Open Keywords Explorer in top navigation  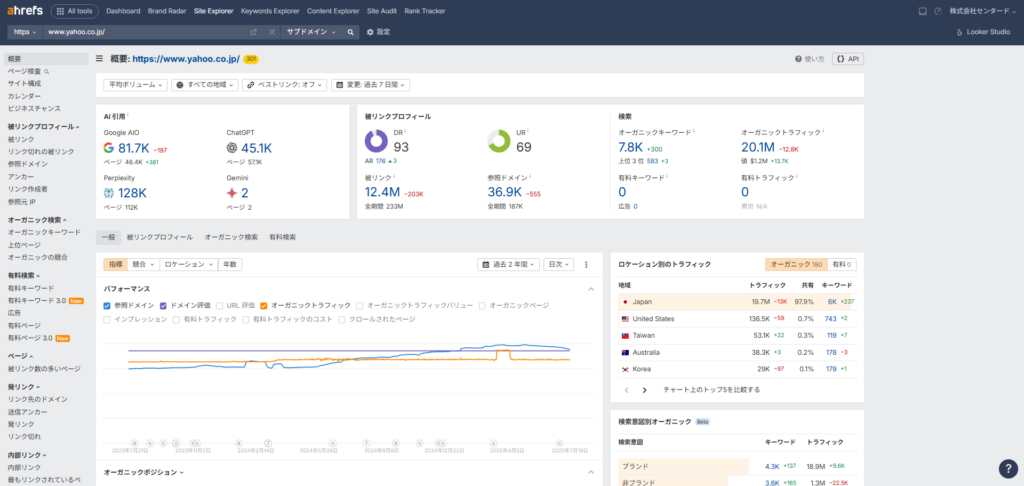[x=270, y=11]
